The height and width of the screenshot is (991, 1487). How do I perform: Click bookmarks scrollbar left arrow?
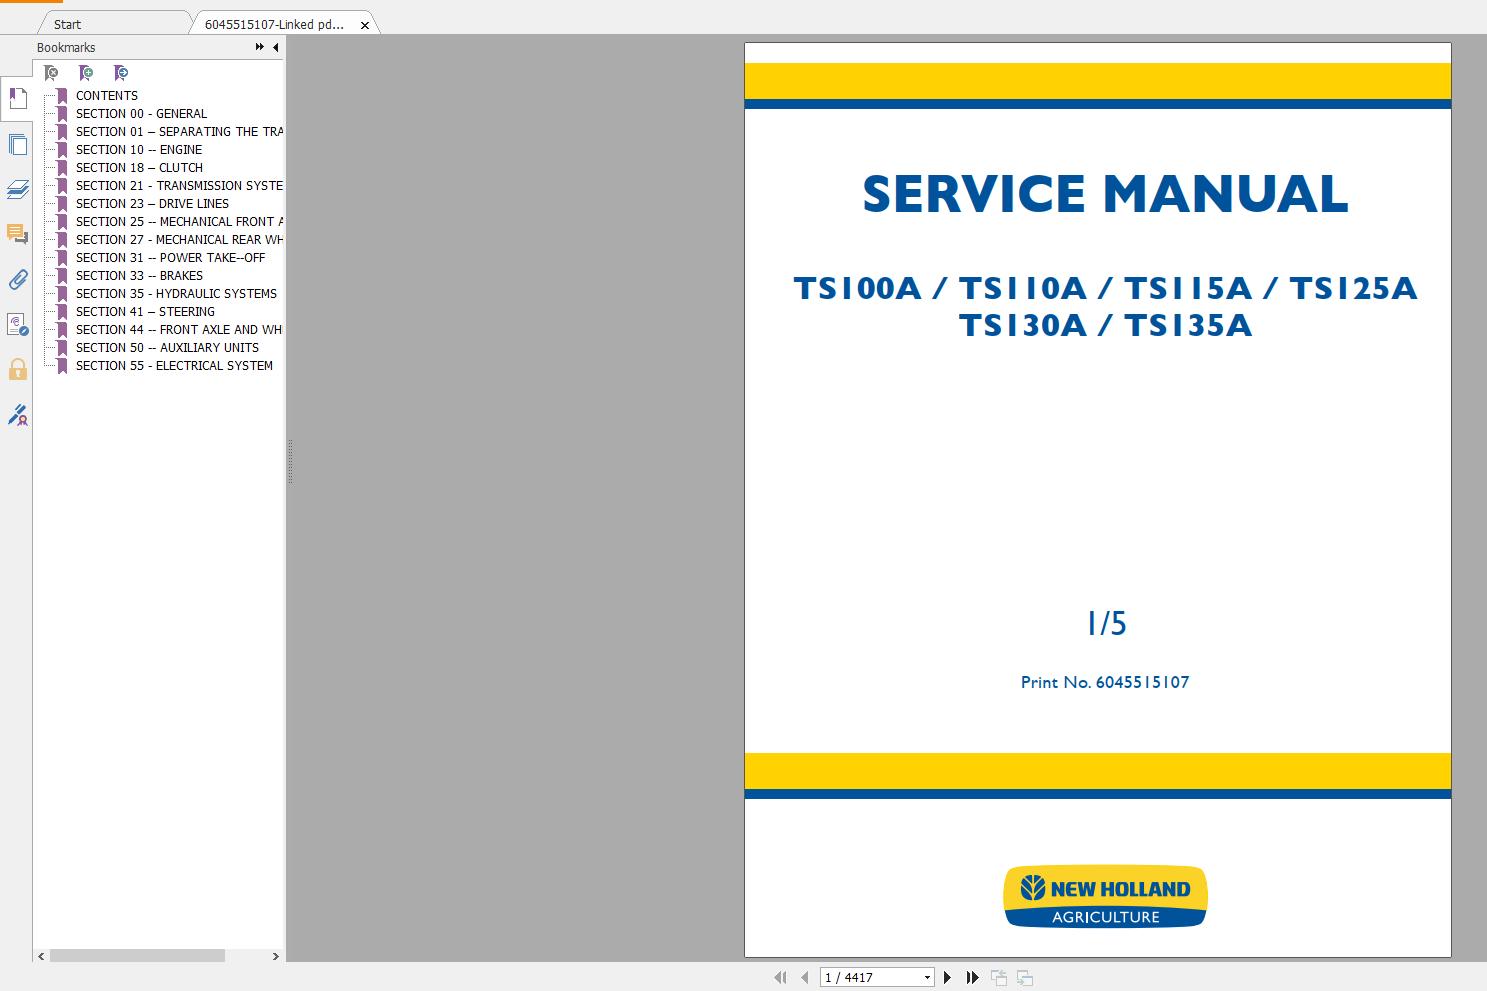pyautogui.click(x=41, y=956)
